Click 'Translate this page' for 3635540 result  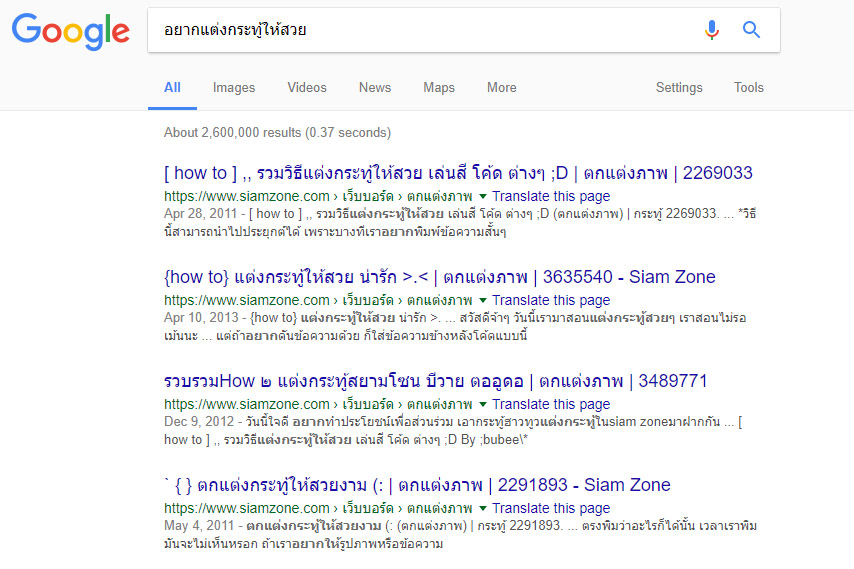[x=551, y=300]
